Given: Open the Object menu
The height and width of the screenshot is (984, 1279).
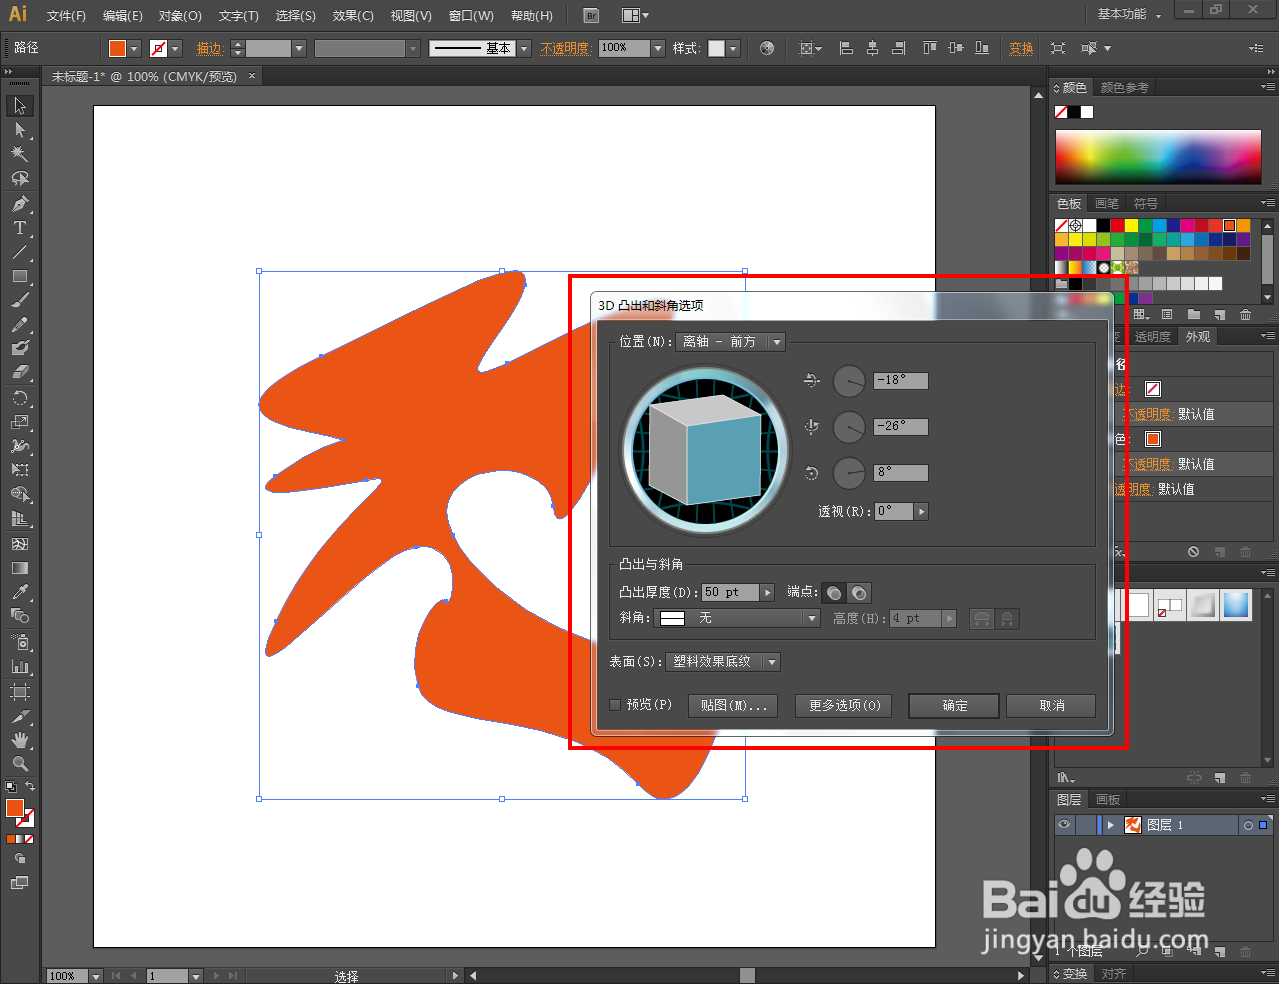Looking at the screenshot, I should pyautogui.click(x=180, y=16).
